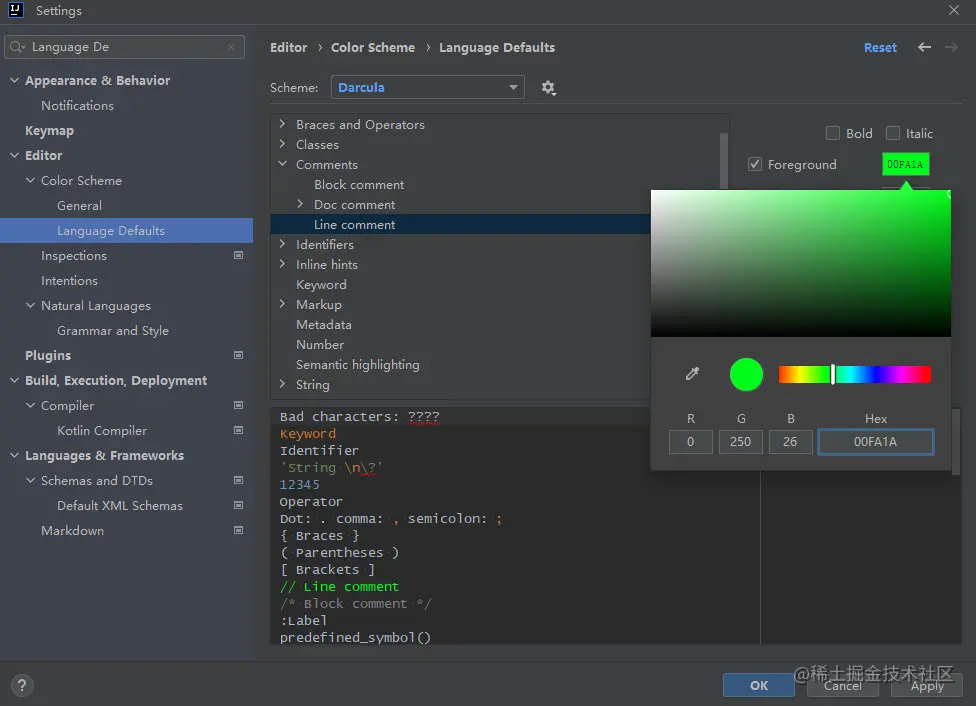
Task: Click the Reset link
Action: [880, 48]
